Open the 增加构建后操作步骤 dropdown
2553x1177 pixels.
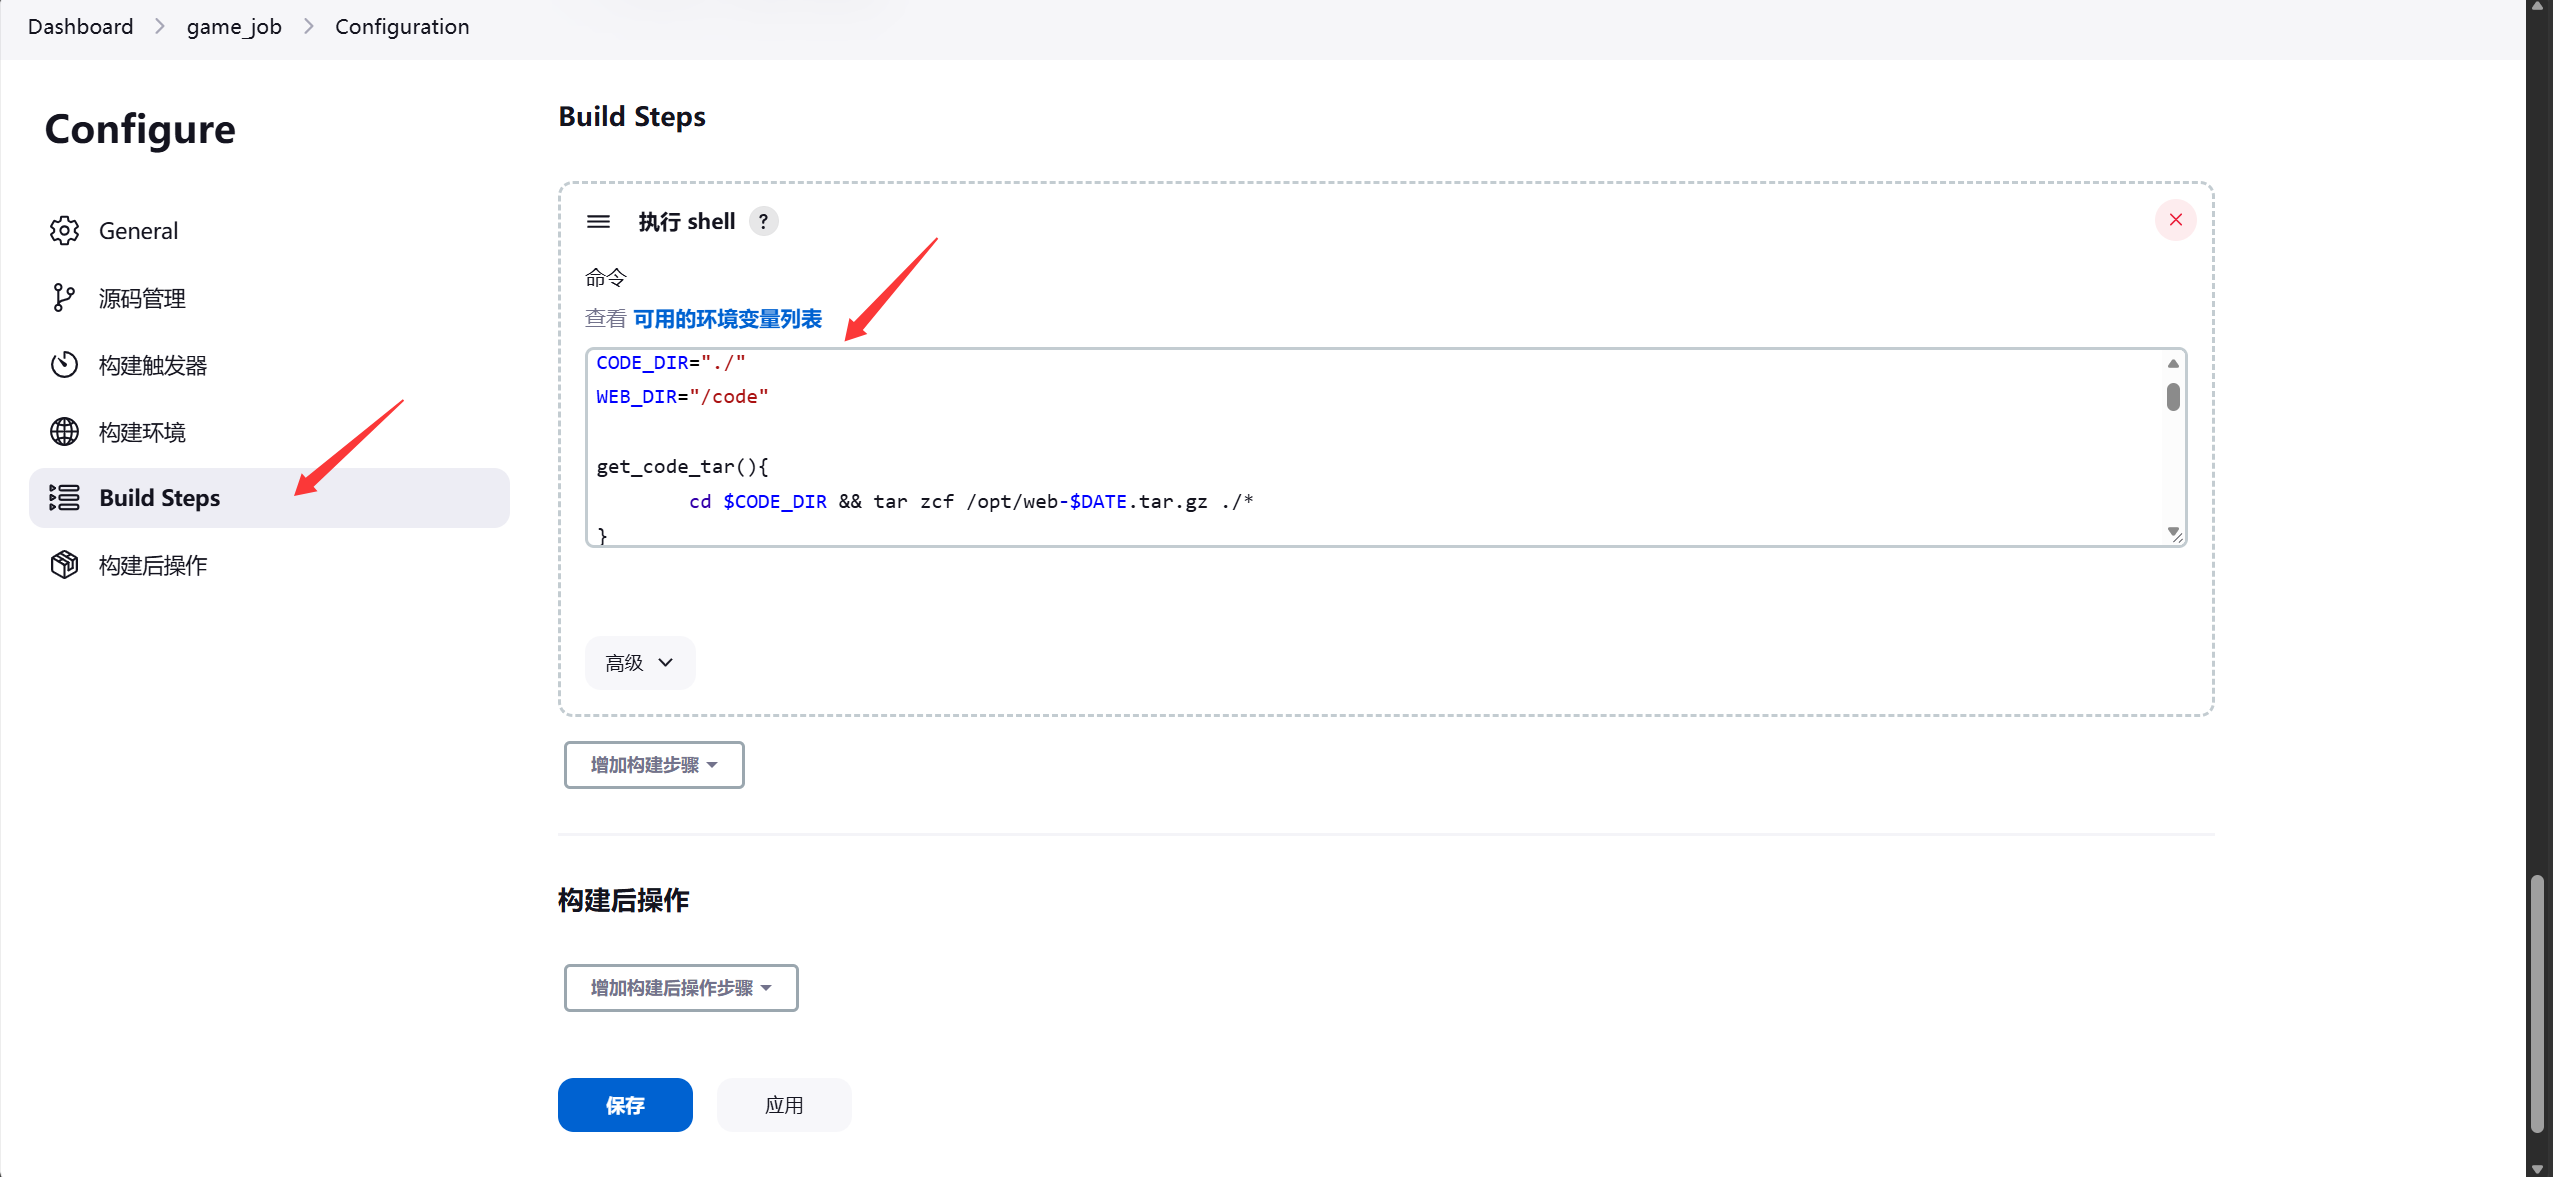681,988
